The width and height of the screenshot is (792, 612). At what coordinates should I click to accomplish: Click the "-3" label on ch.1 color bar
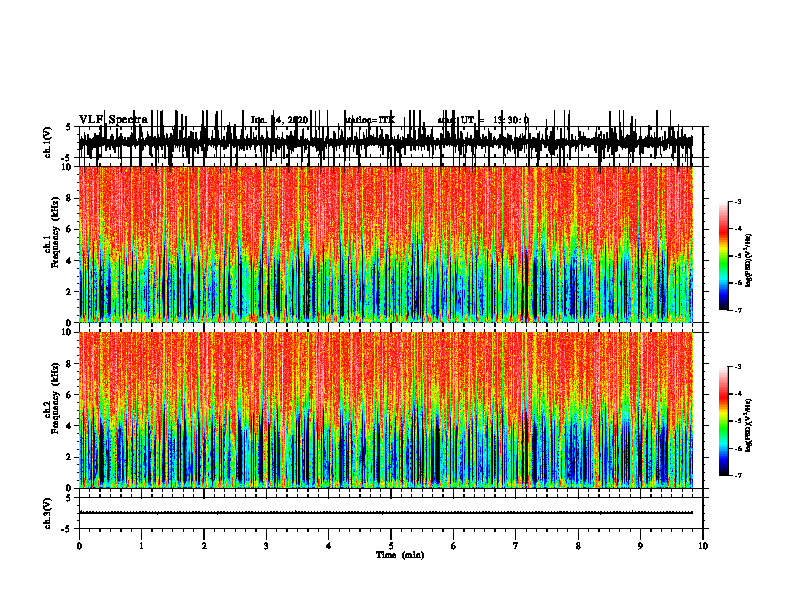click(x=737, y=201)
